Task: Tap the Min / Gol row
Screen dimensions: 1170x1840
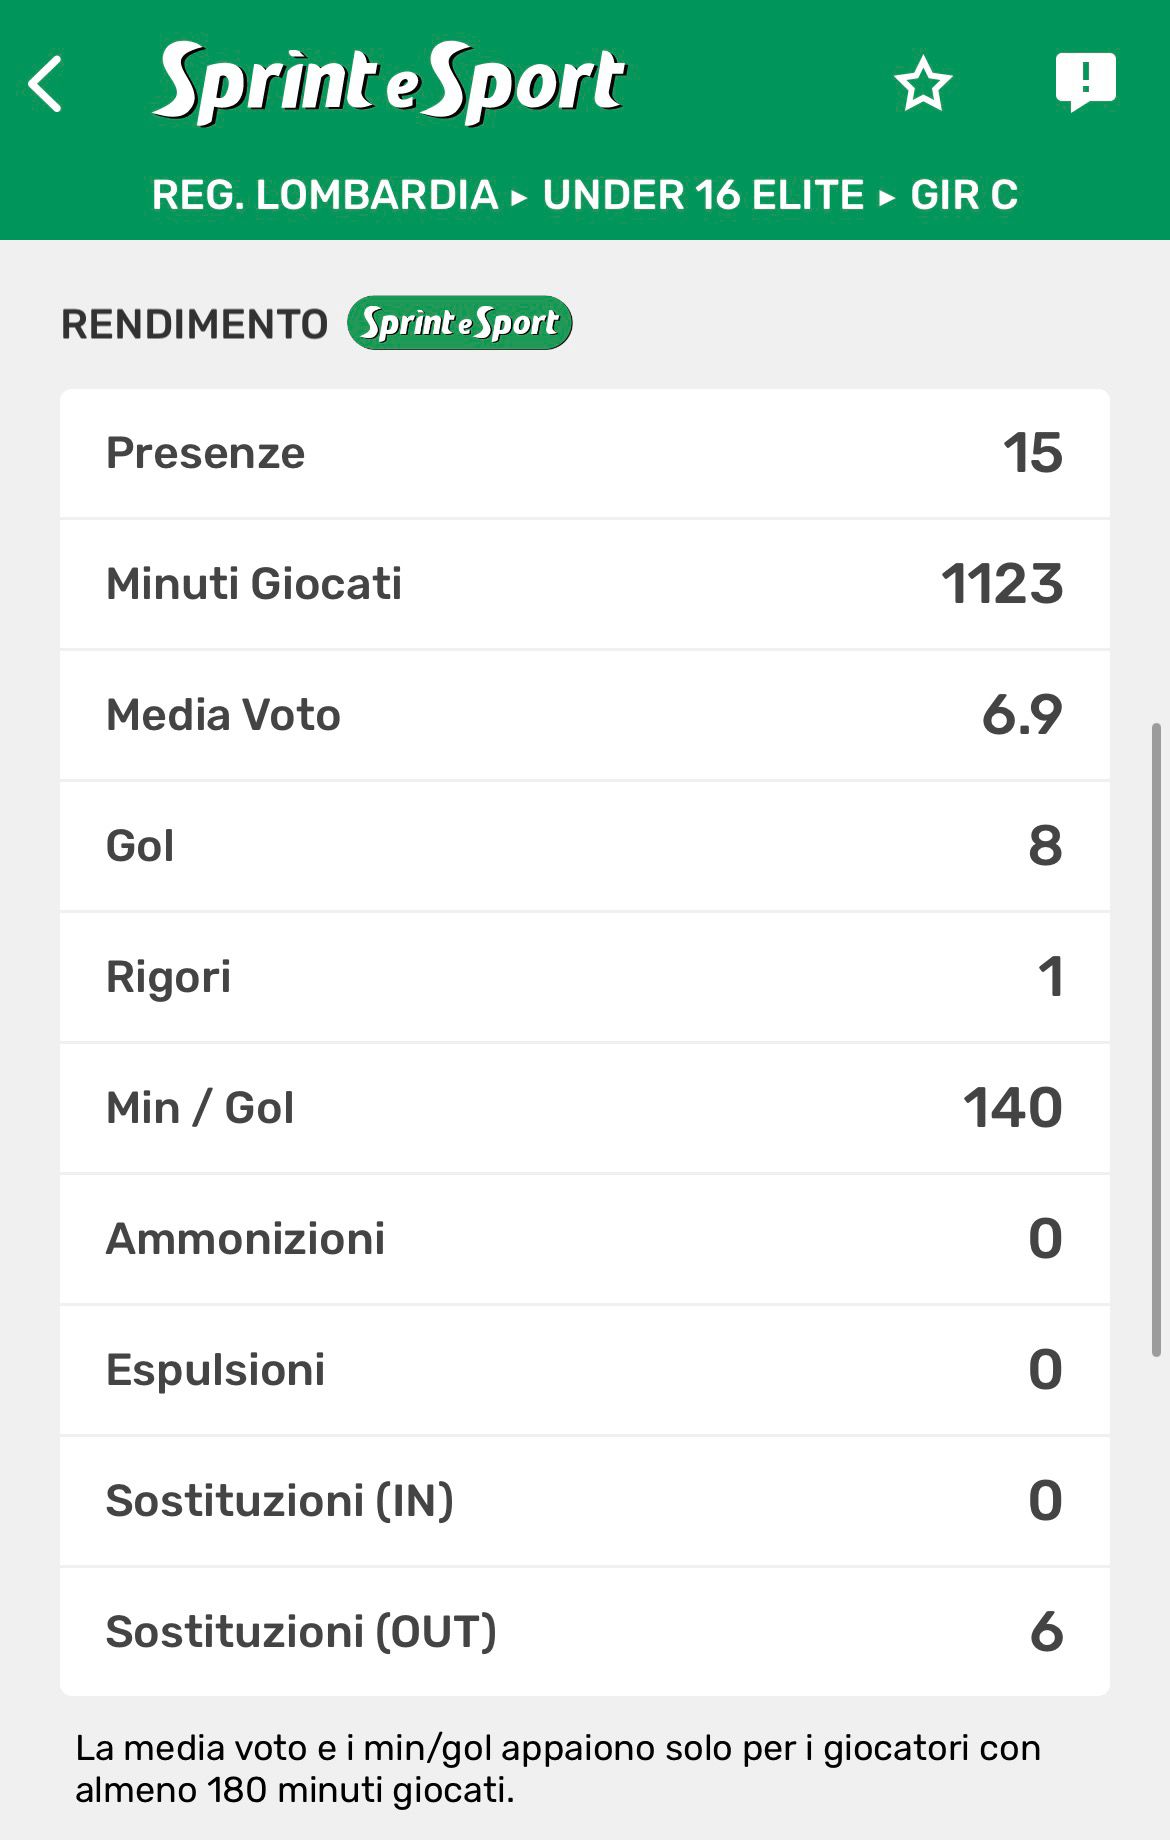Action: (585, 1108)
